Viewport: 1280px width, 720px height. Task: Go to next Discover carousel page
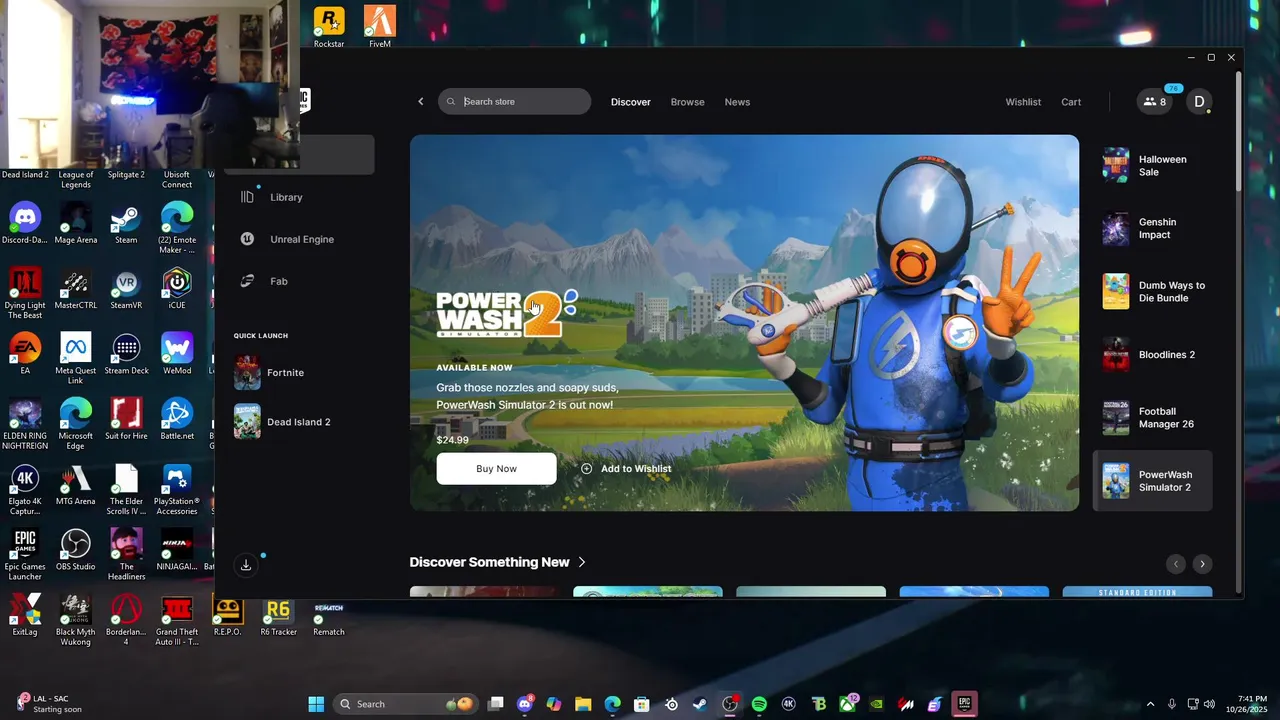pos(1202,564)
